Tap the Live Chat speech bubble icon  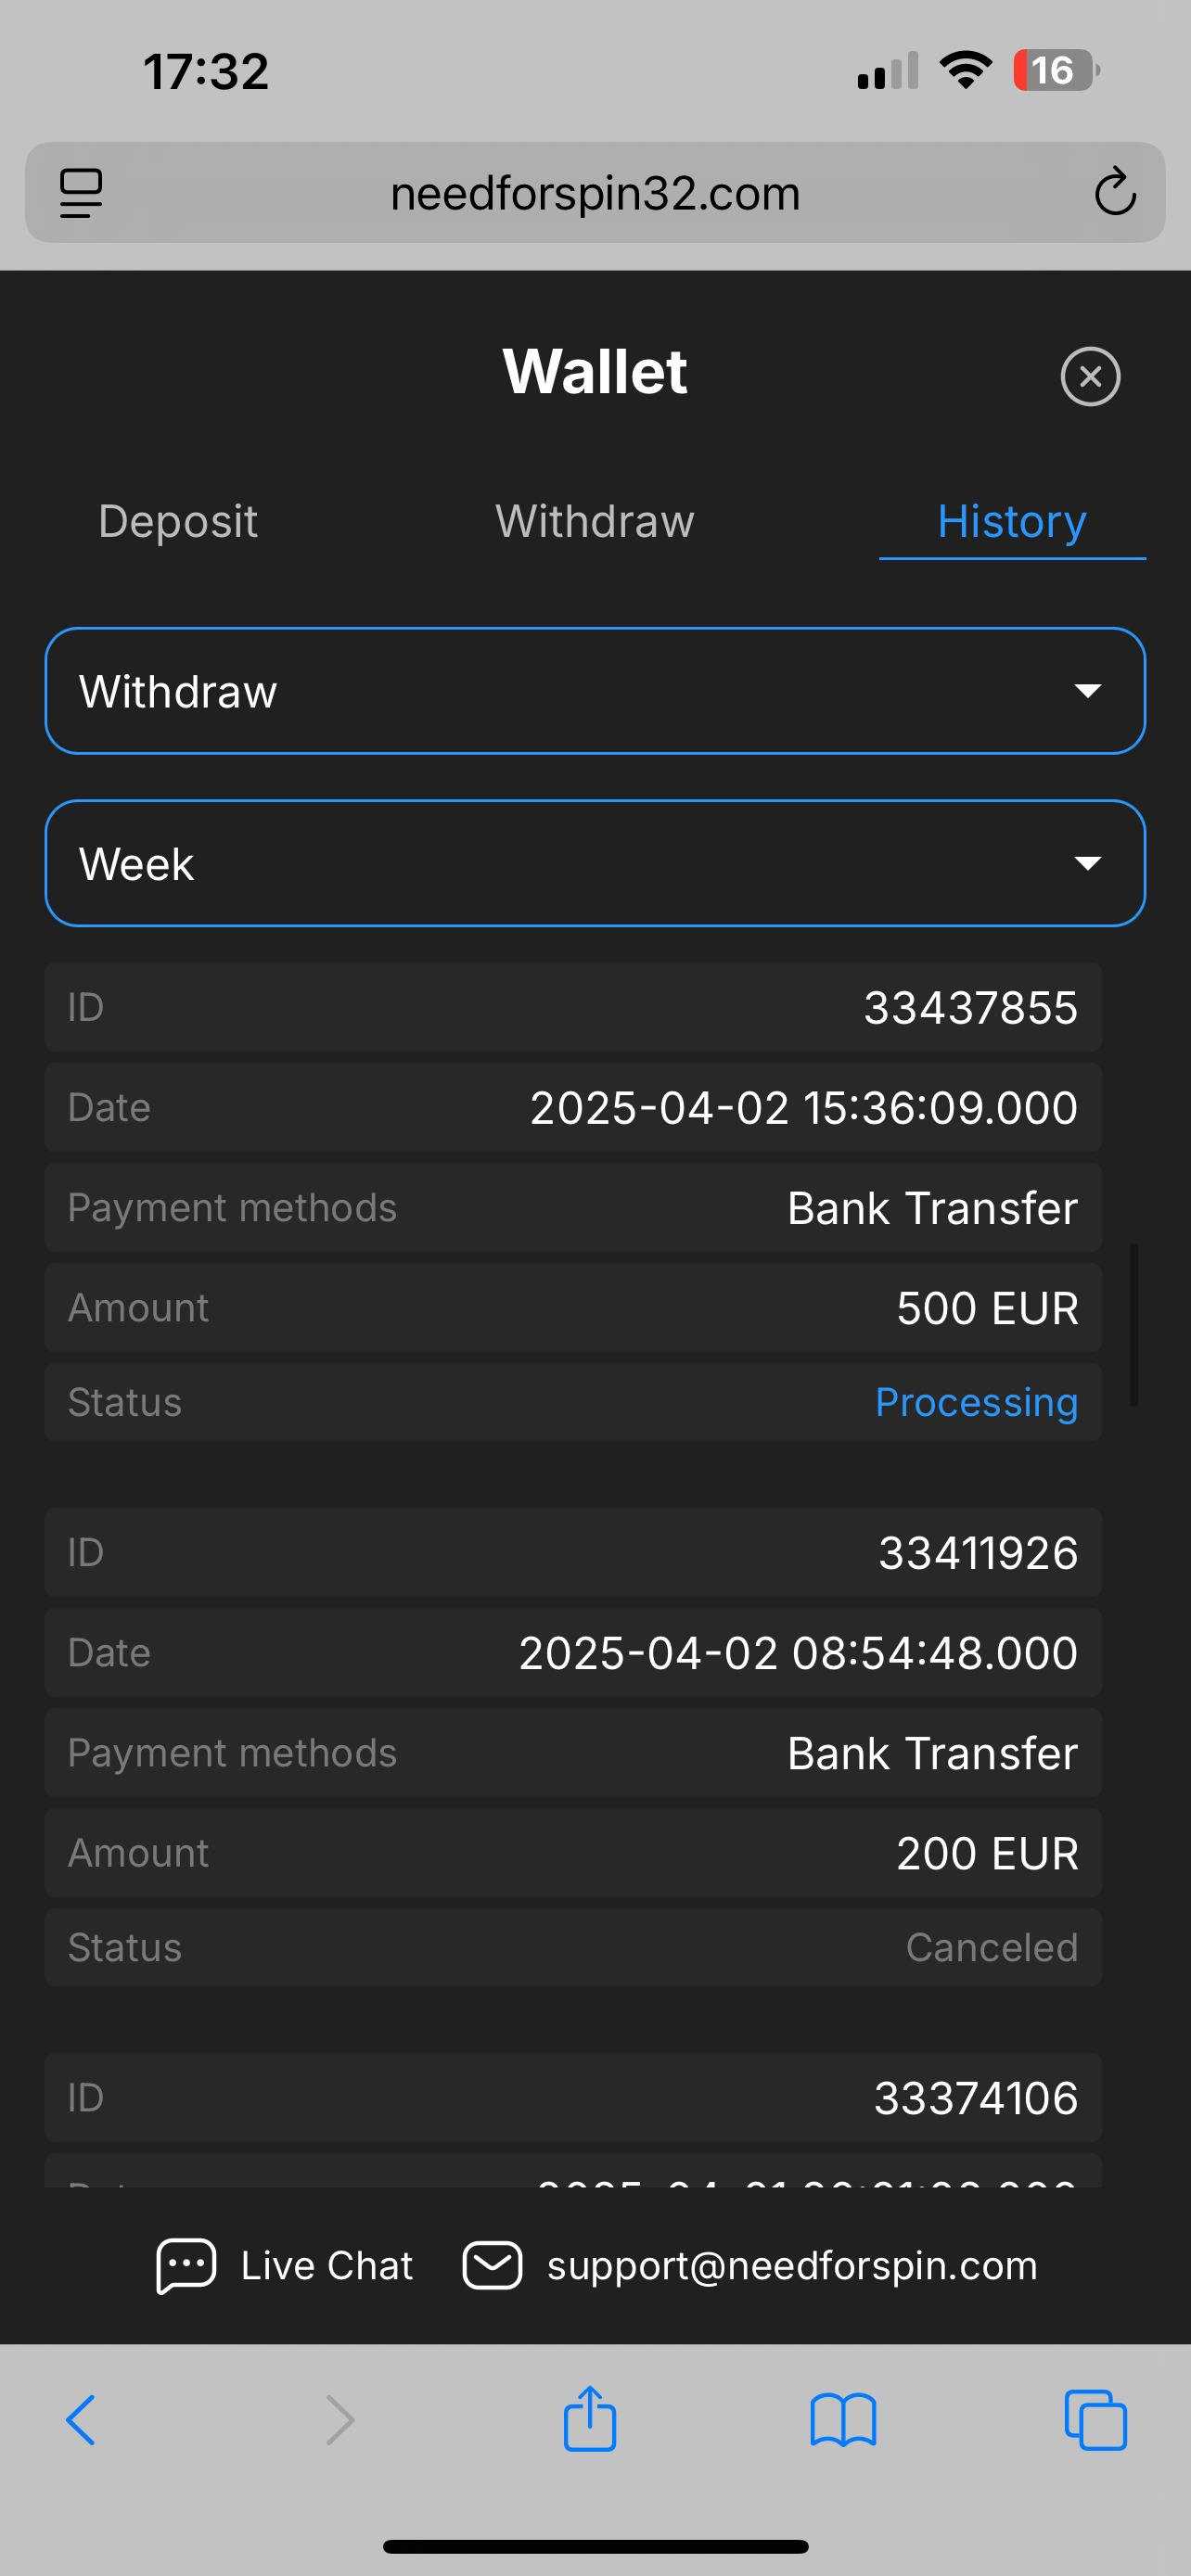pos(186,2265)
